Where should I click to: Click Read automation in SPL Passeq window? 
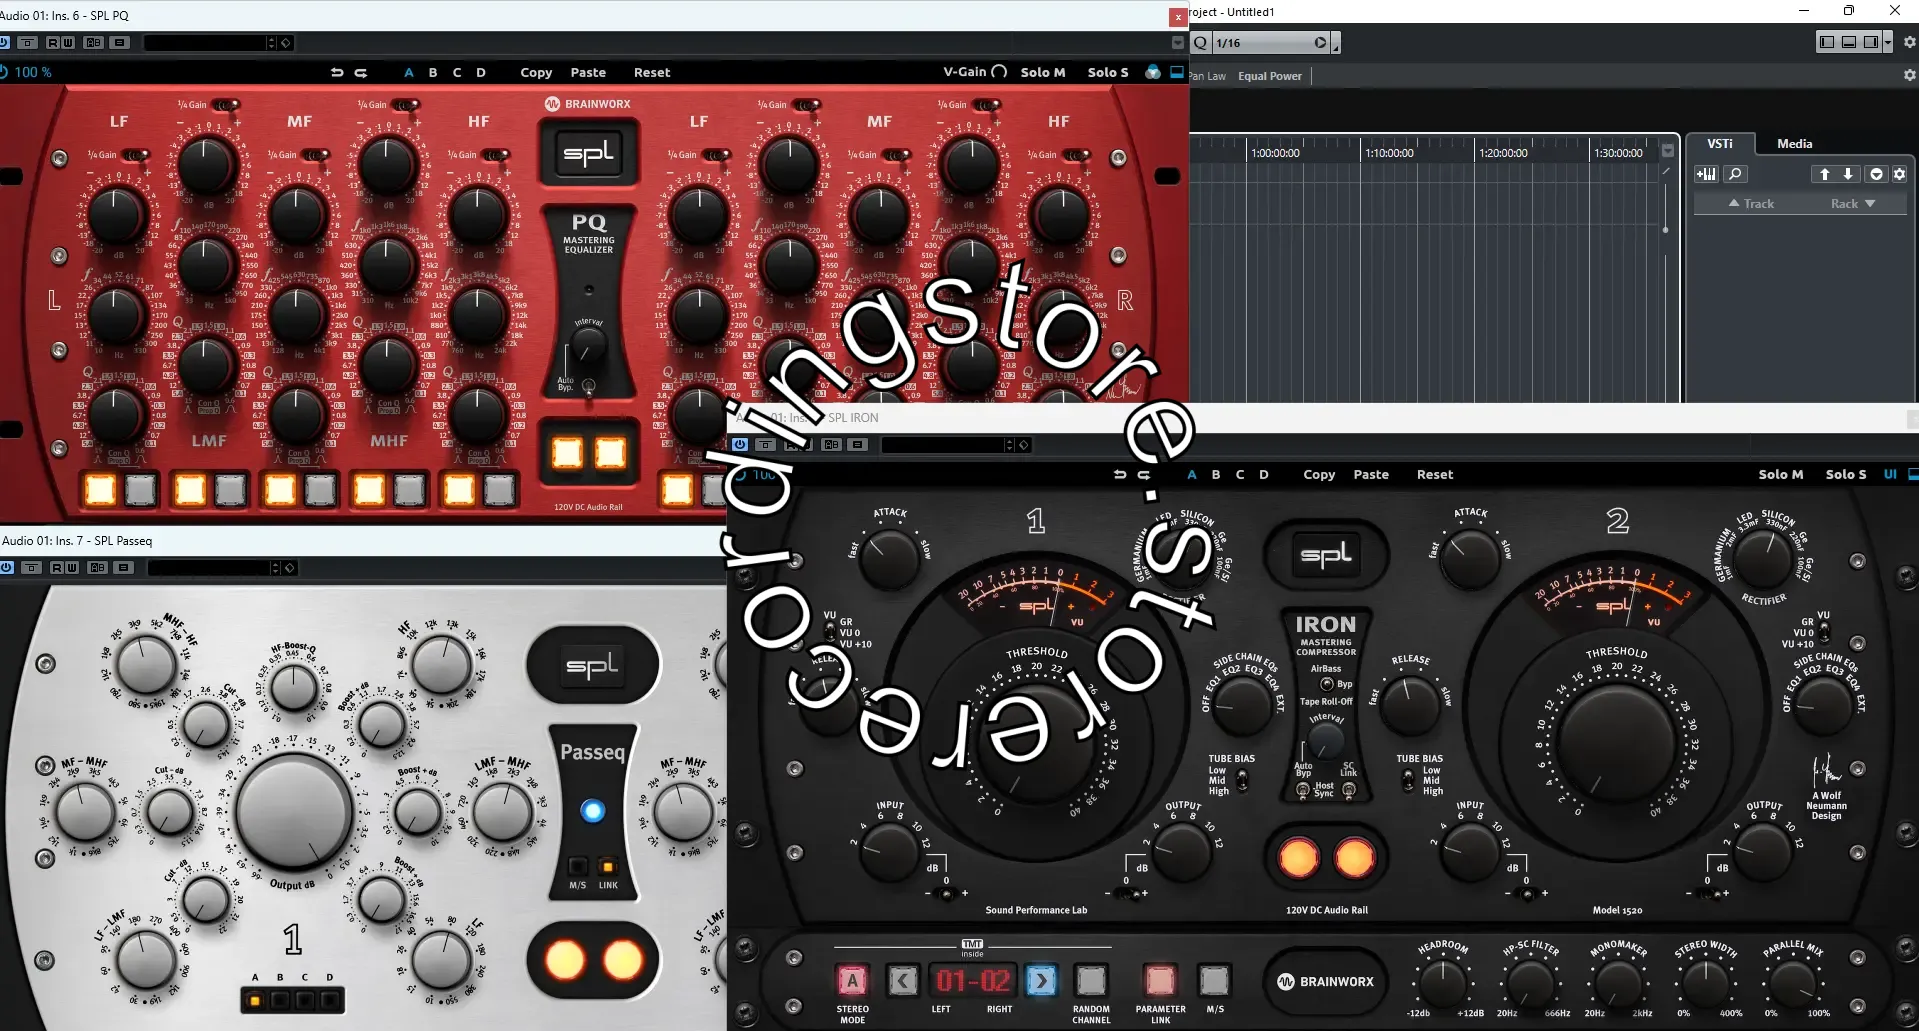pos(58,568)
